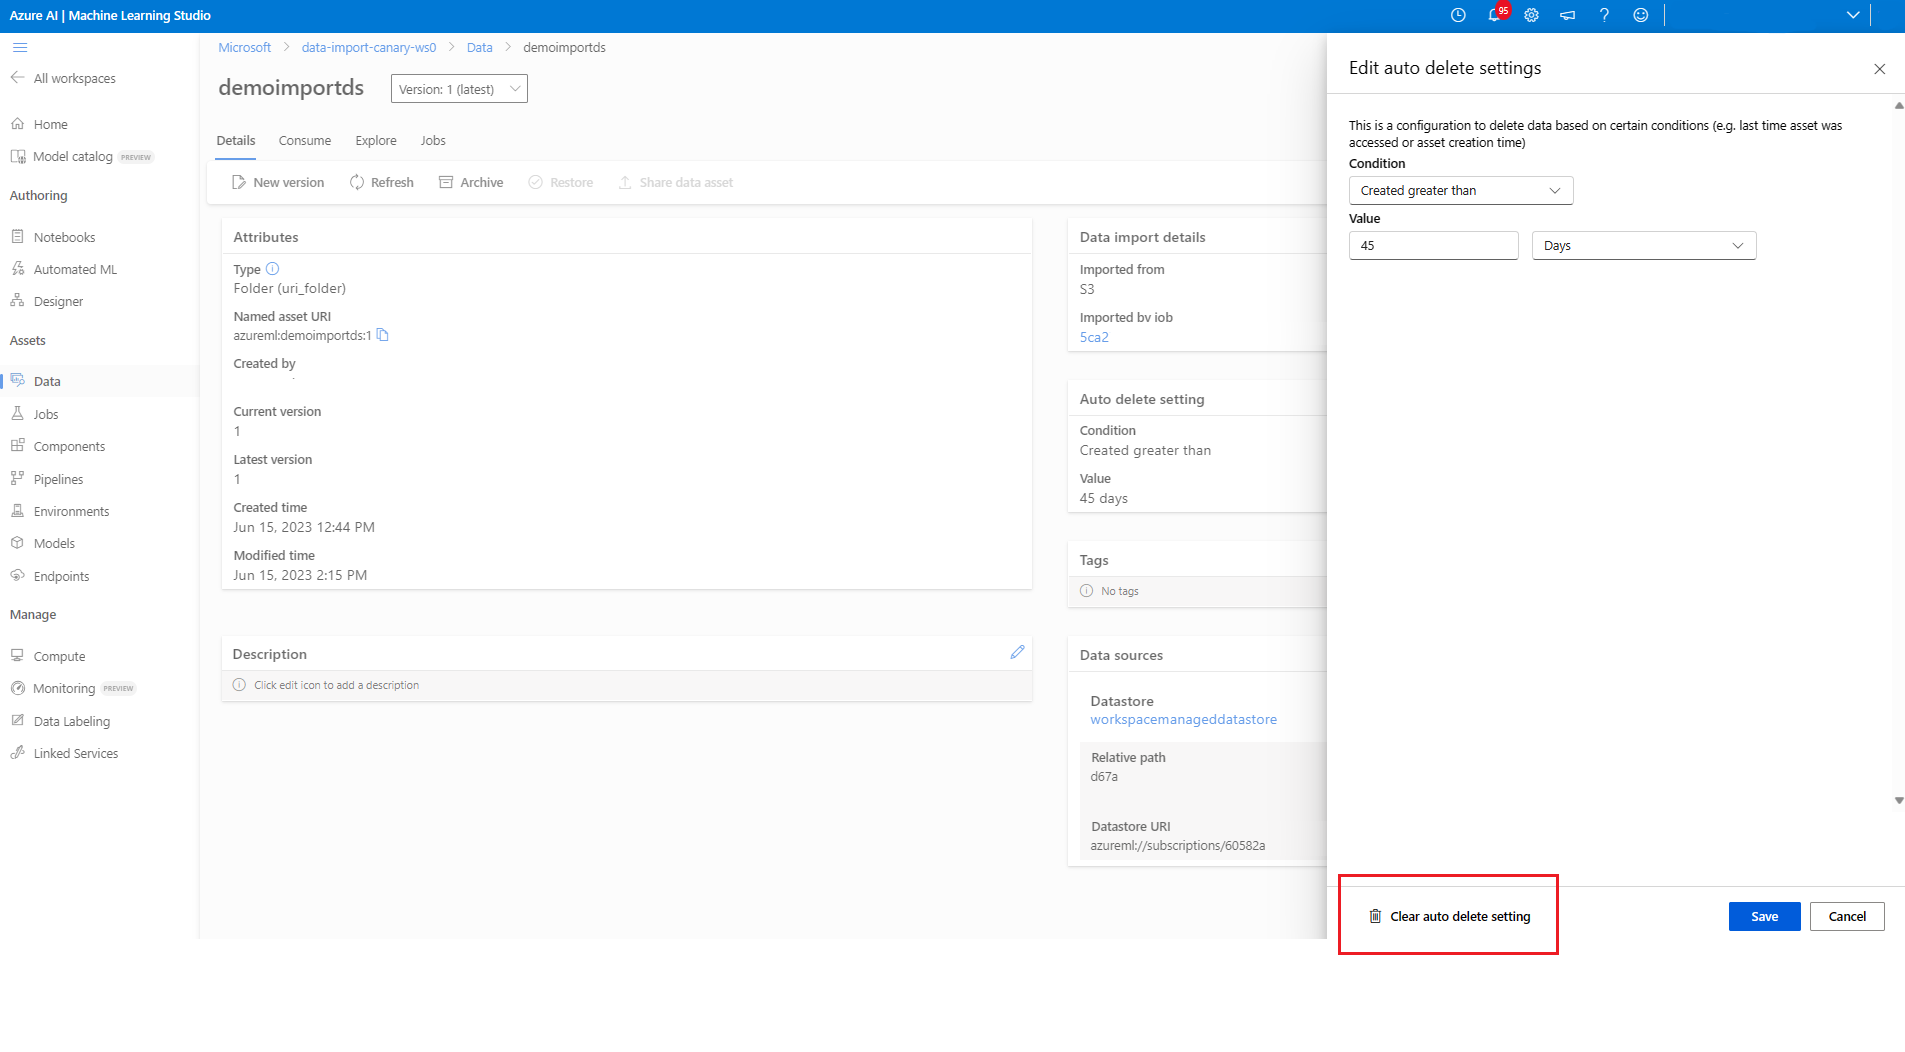
Task: Expand the Condition dropdown
Action: (x=1460, y=191)
